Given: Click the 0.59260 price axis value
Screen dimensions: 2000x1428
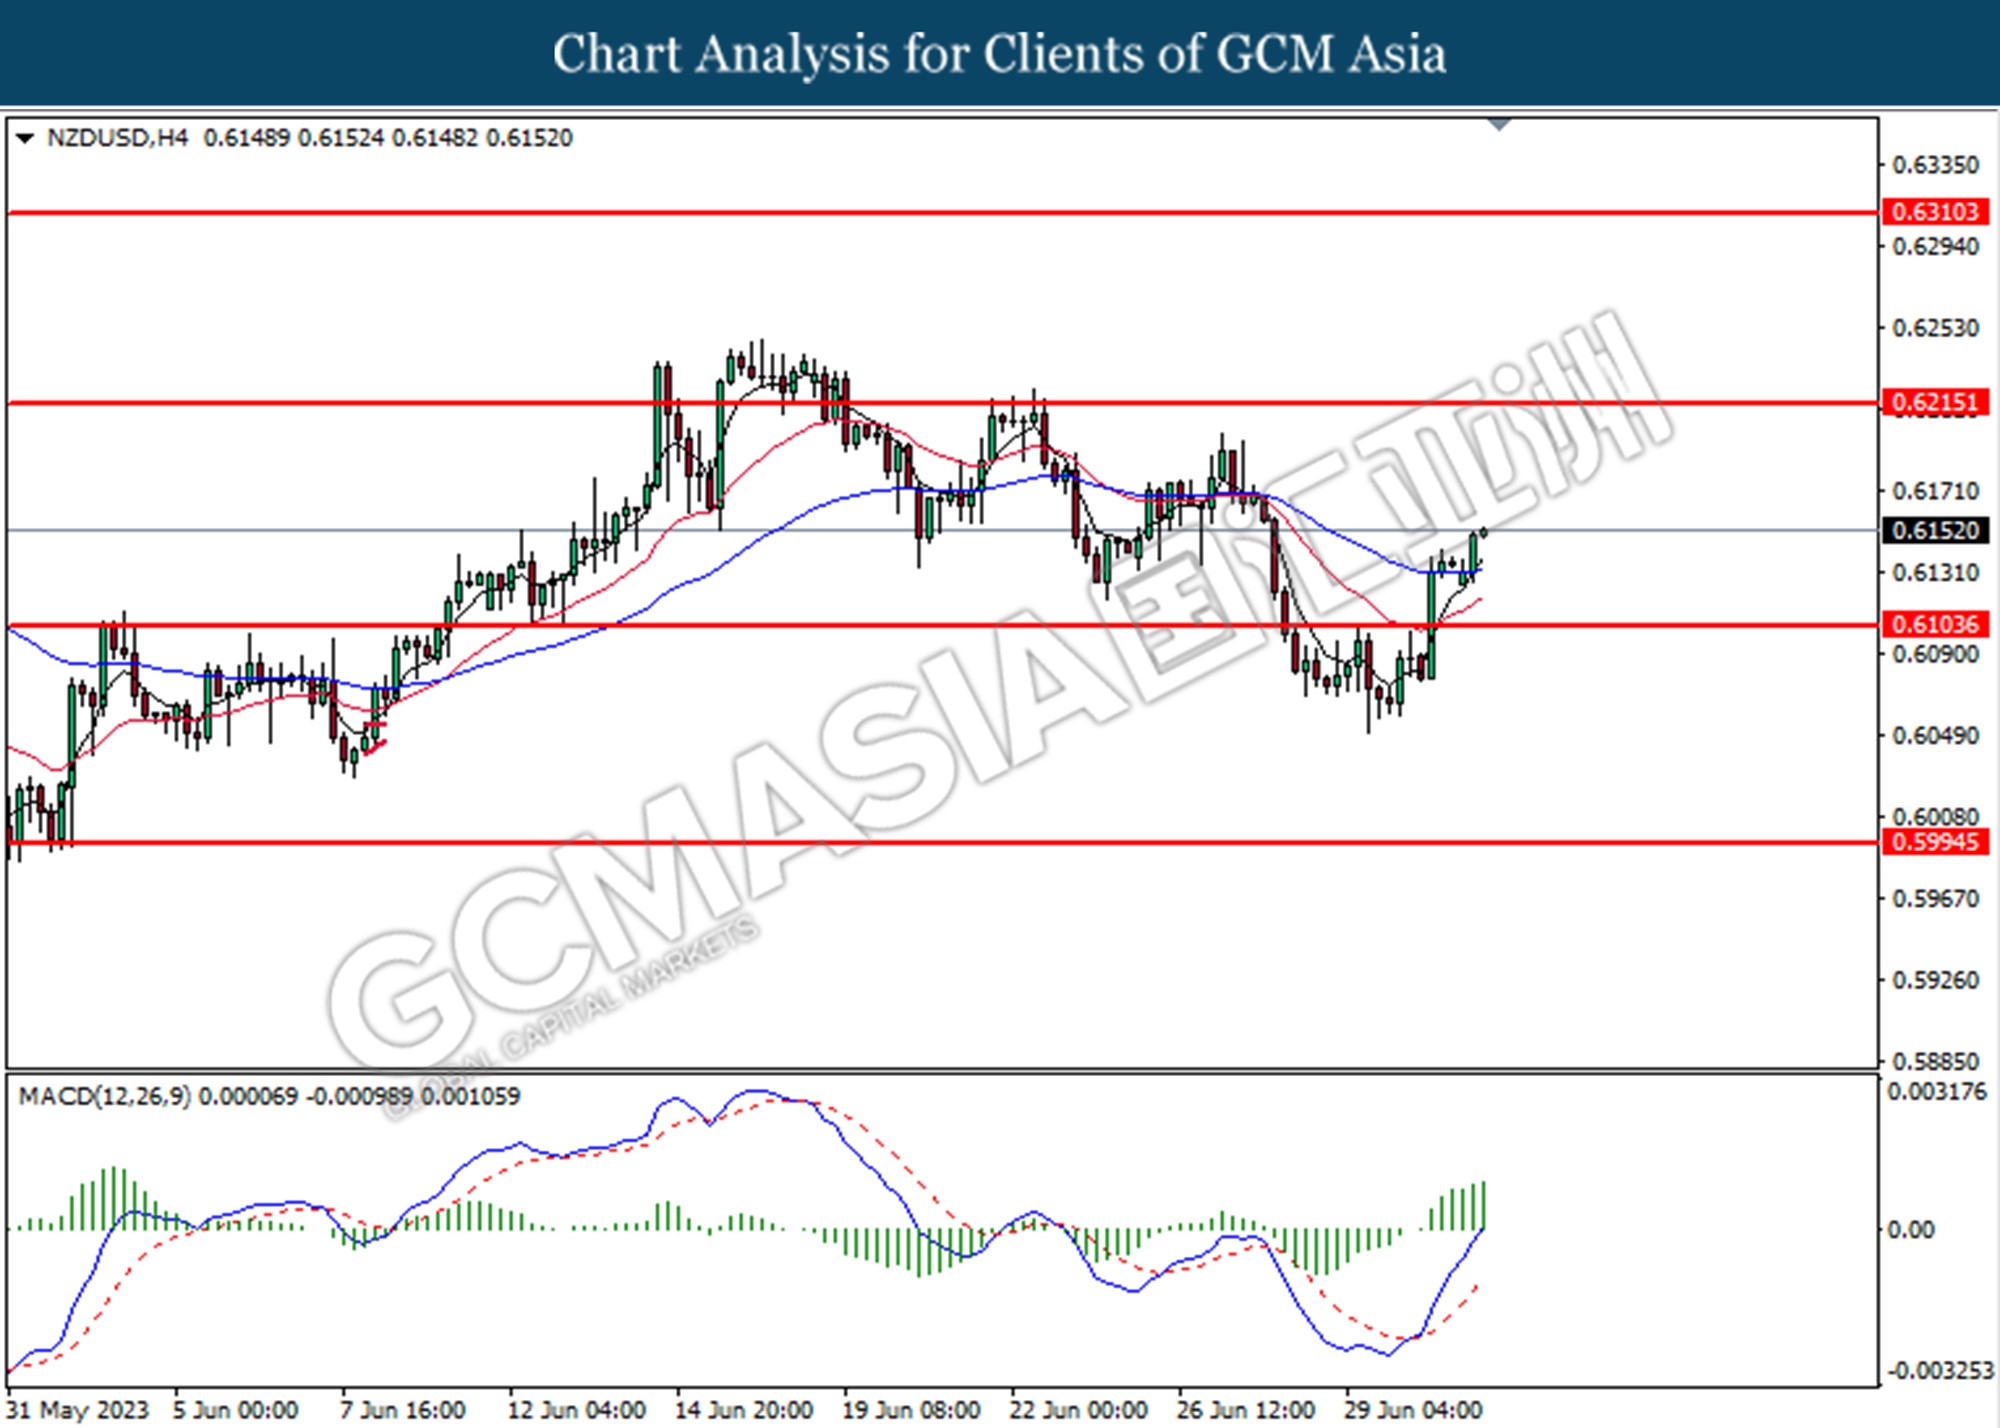Looking at the screenshot, I should [x=1935, y=980].
